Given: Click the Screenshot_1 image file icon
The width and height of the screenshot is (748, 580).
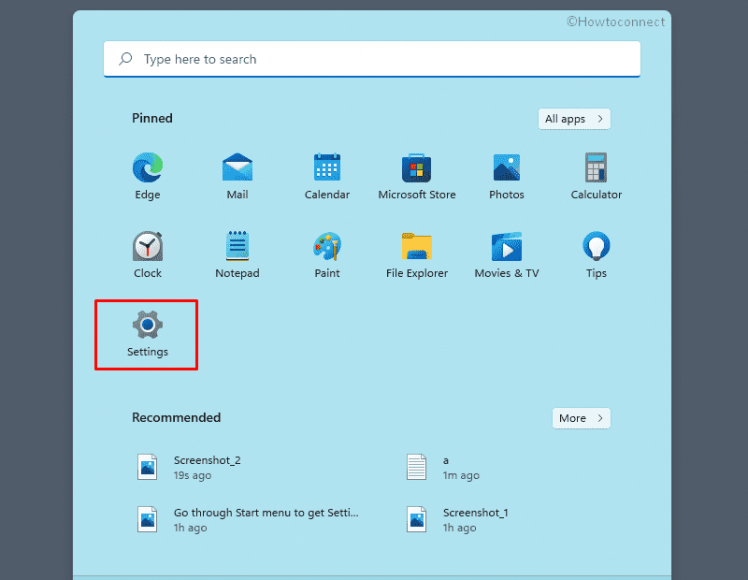Looking at the screenshot, I should [x=416, y=519].
